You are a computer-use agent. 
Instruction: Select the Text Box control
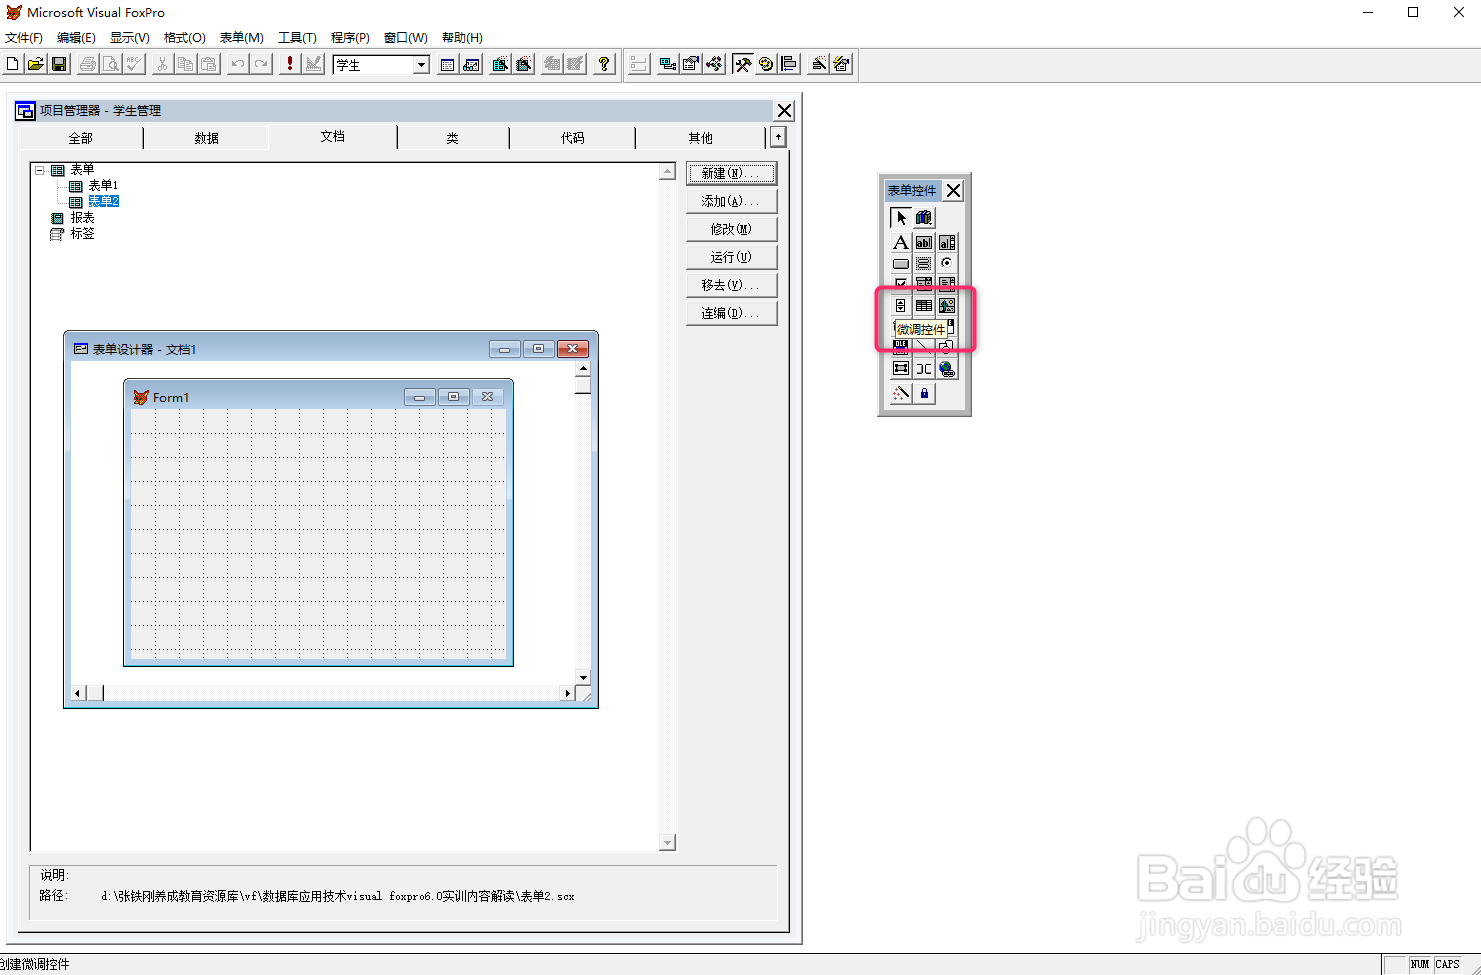924,242
